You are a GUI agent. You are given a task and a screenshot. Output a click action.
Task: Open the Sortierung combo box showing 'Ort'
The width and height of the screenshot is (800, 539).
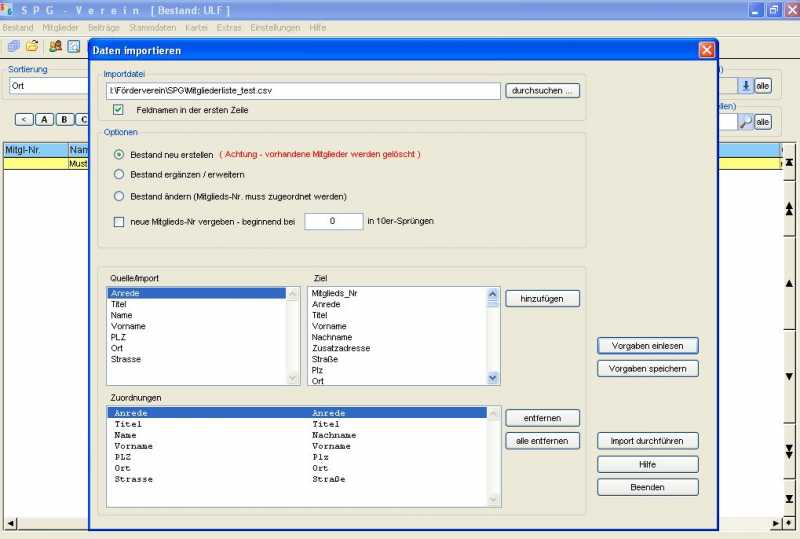(45, 86)
